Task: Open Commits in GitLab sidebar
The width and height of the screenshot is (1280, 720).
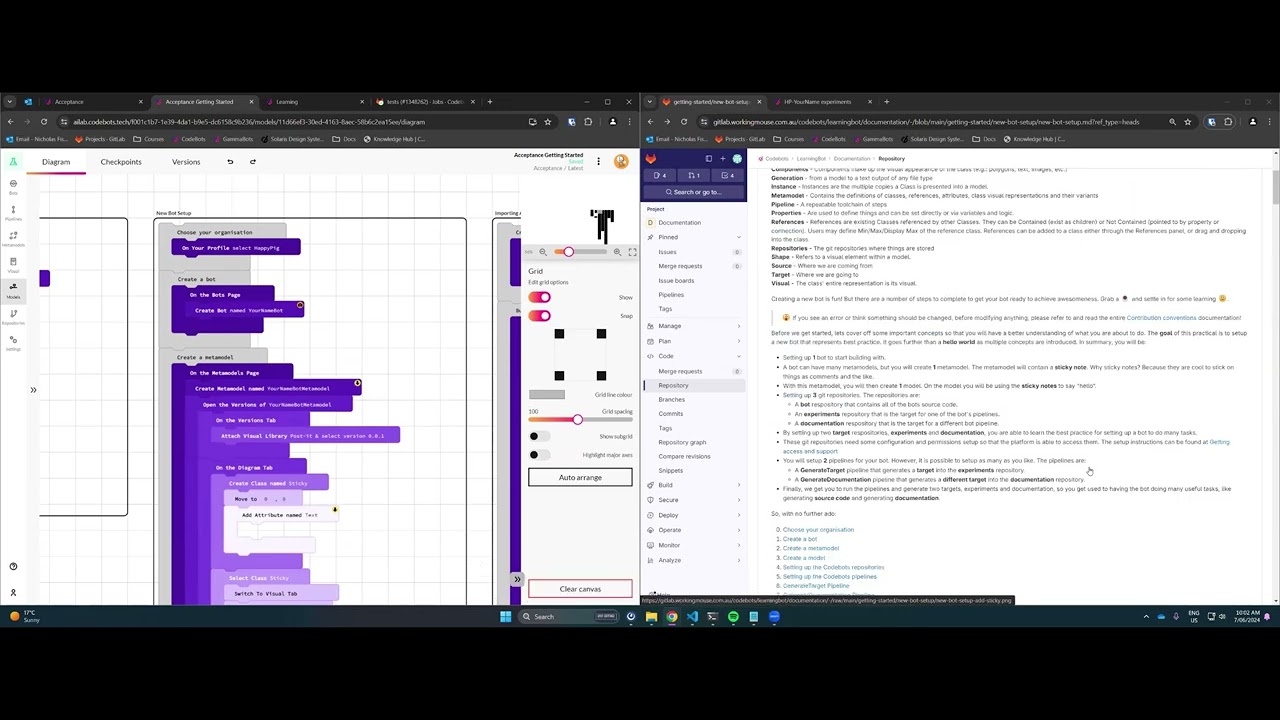Action: pos(670,414)
